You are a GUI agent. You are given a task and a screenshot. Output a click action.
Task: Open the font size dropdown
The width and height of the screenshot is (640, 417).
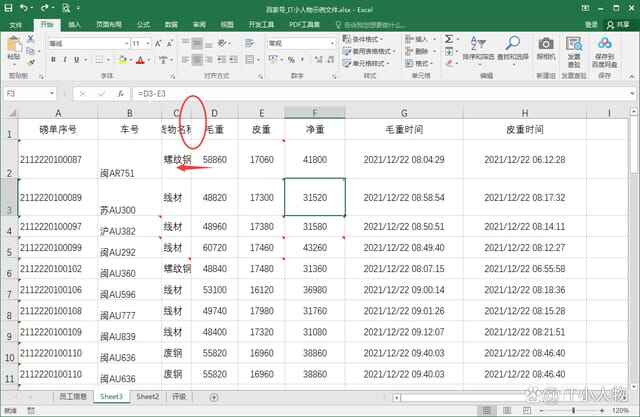148,43
